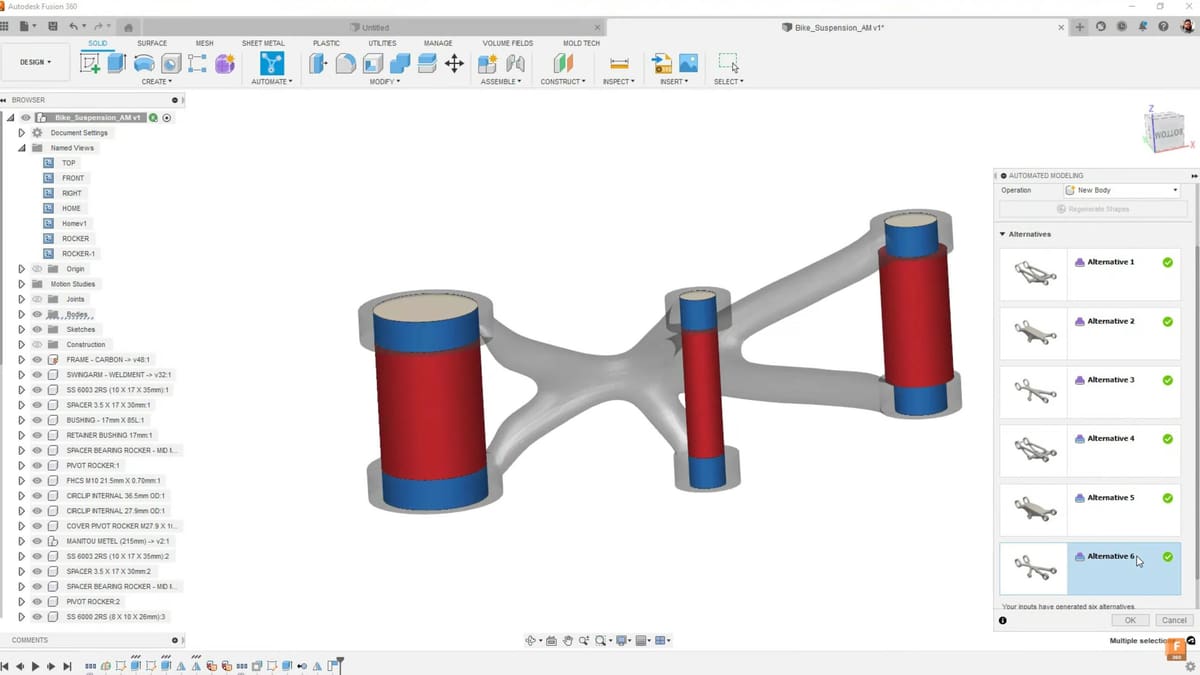Screen dimensions: 1200x675
Task: Click the green checkmark on Alternative 3
Action: coord(1167,380)
